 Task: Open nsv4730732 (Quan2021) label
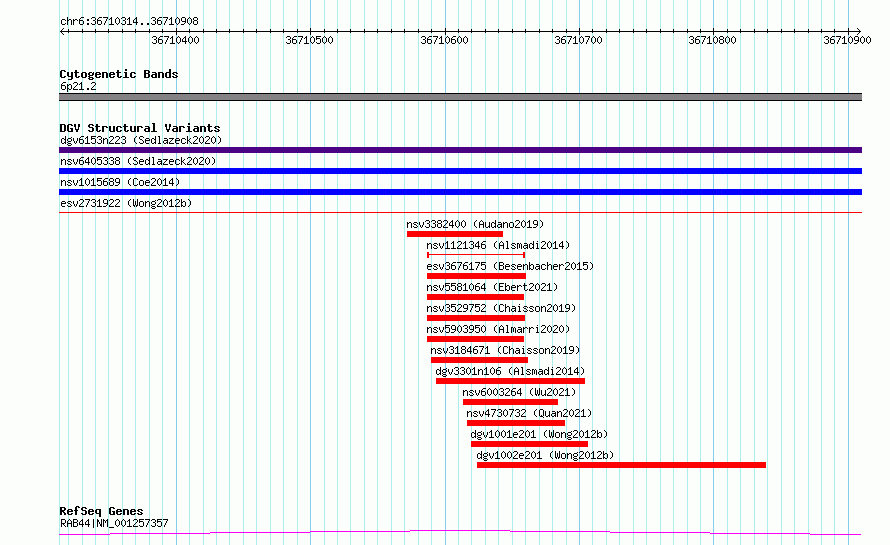(529, 413)
